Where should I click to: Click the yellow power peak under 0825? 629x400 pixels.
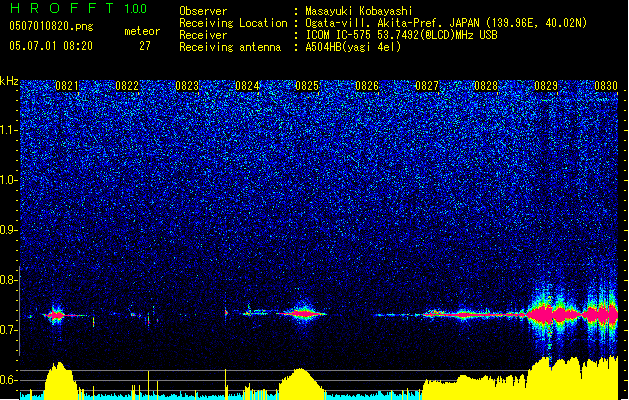coord(300,383)
